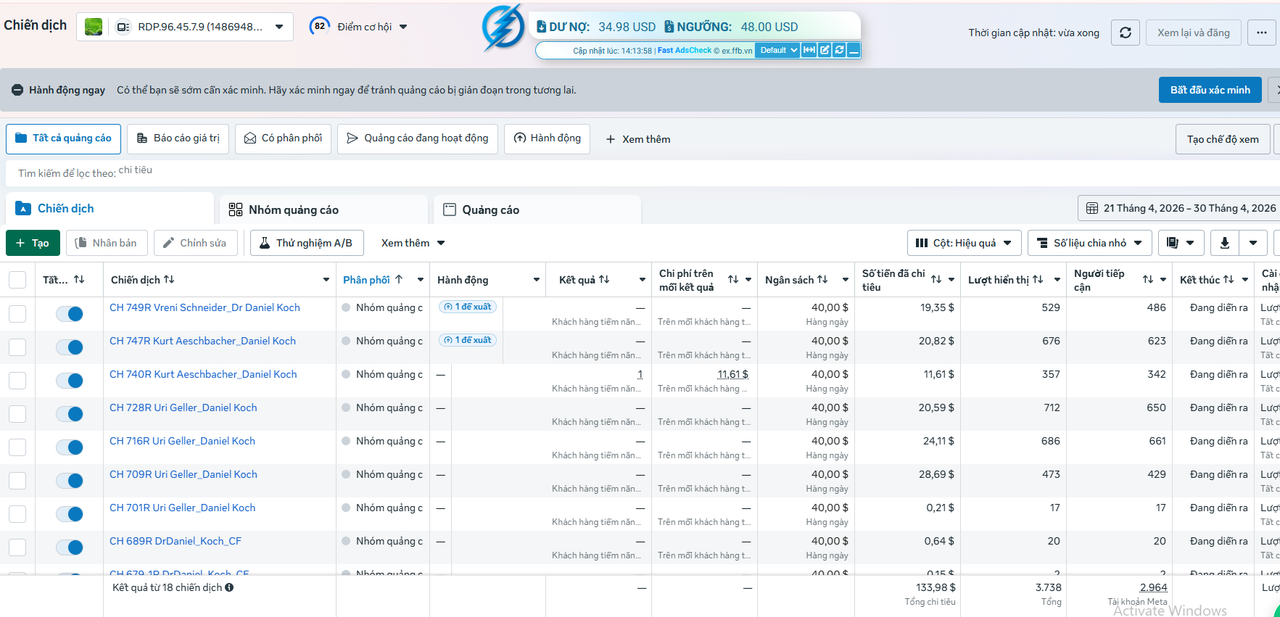This screenshot has width=1280, height=617.
Task: Check the box for CH 689R row
Action: point(17,547)
